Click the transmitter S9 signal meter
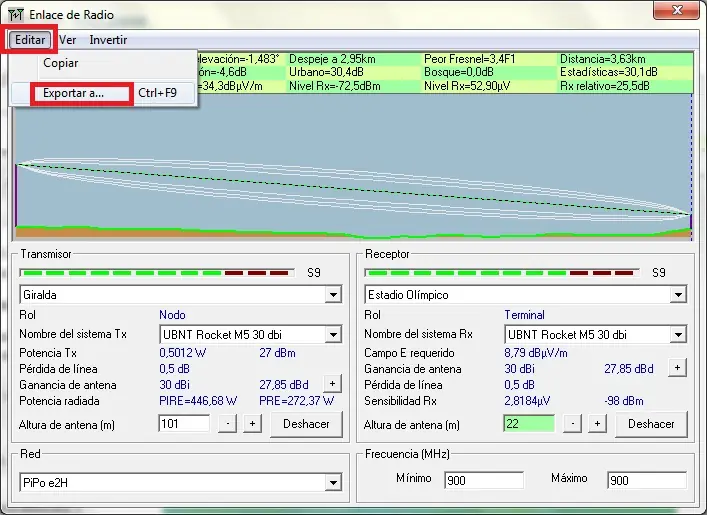 157,273
